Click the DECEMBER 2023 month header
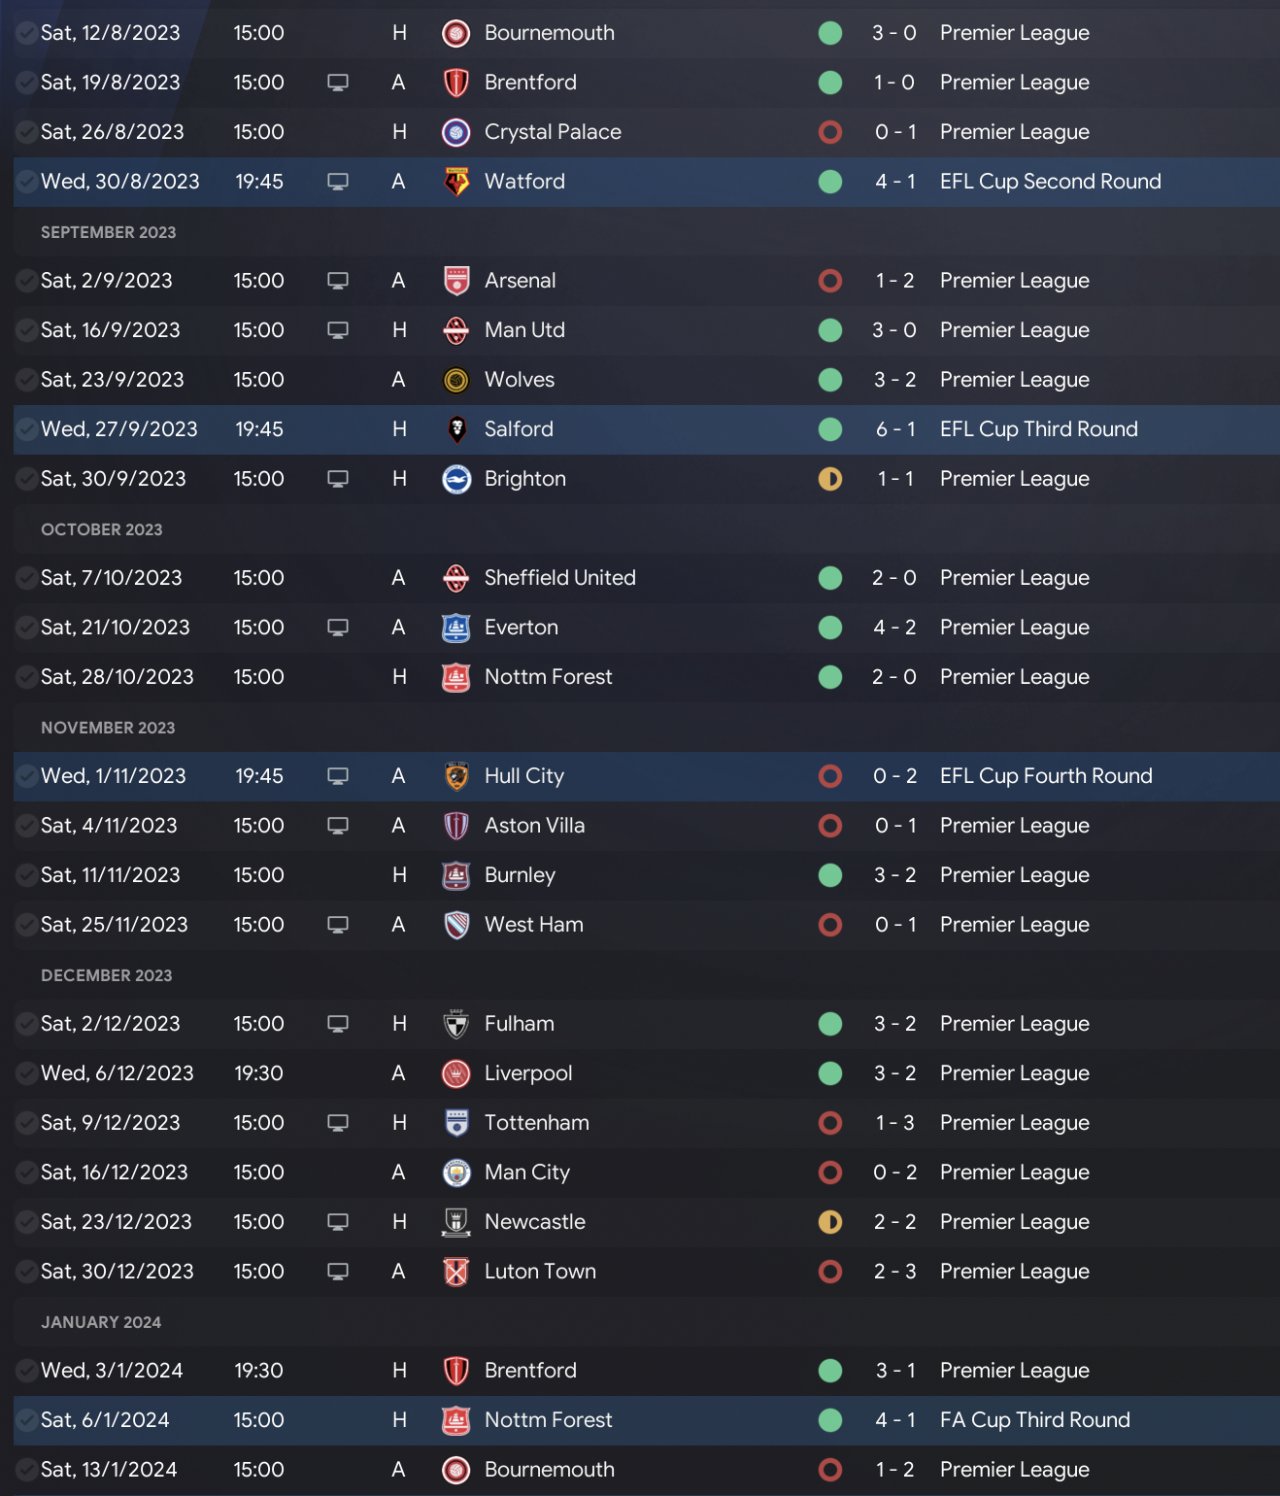 [106, 975]
